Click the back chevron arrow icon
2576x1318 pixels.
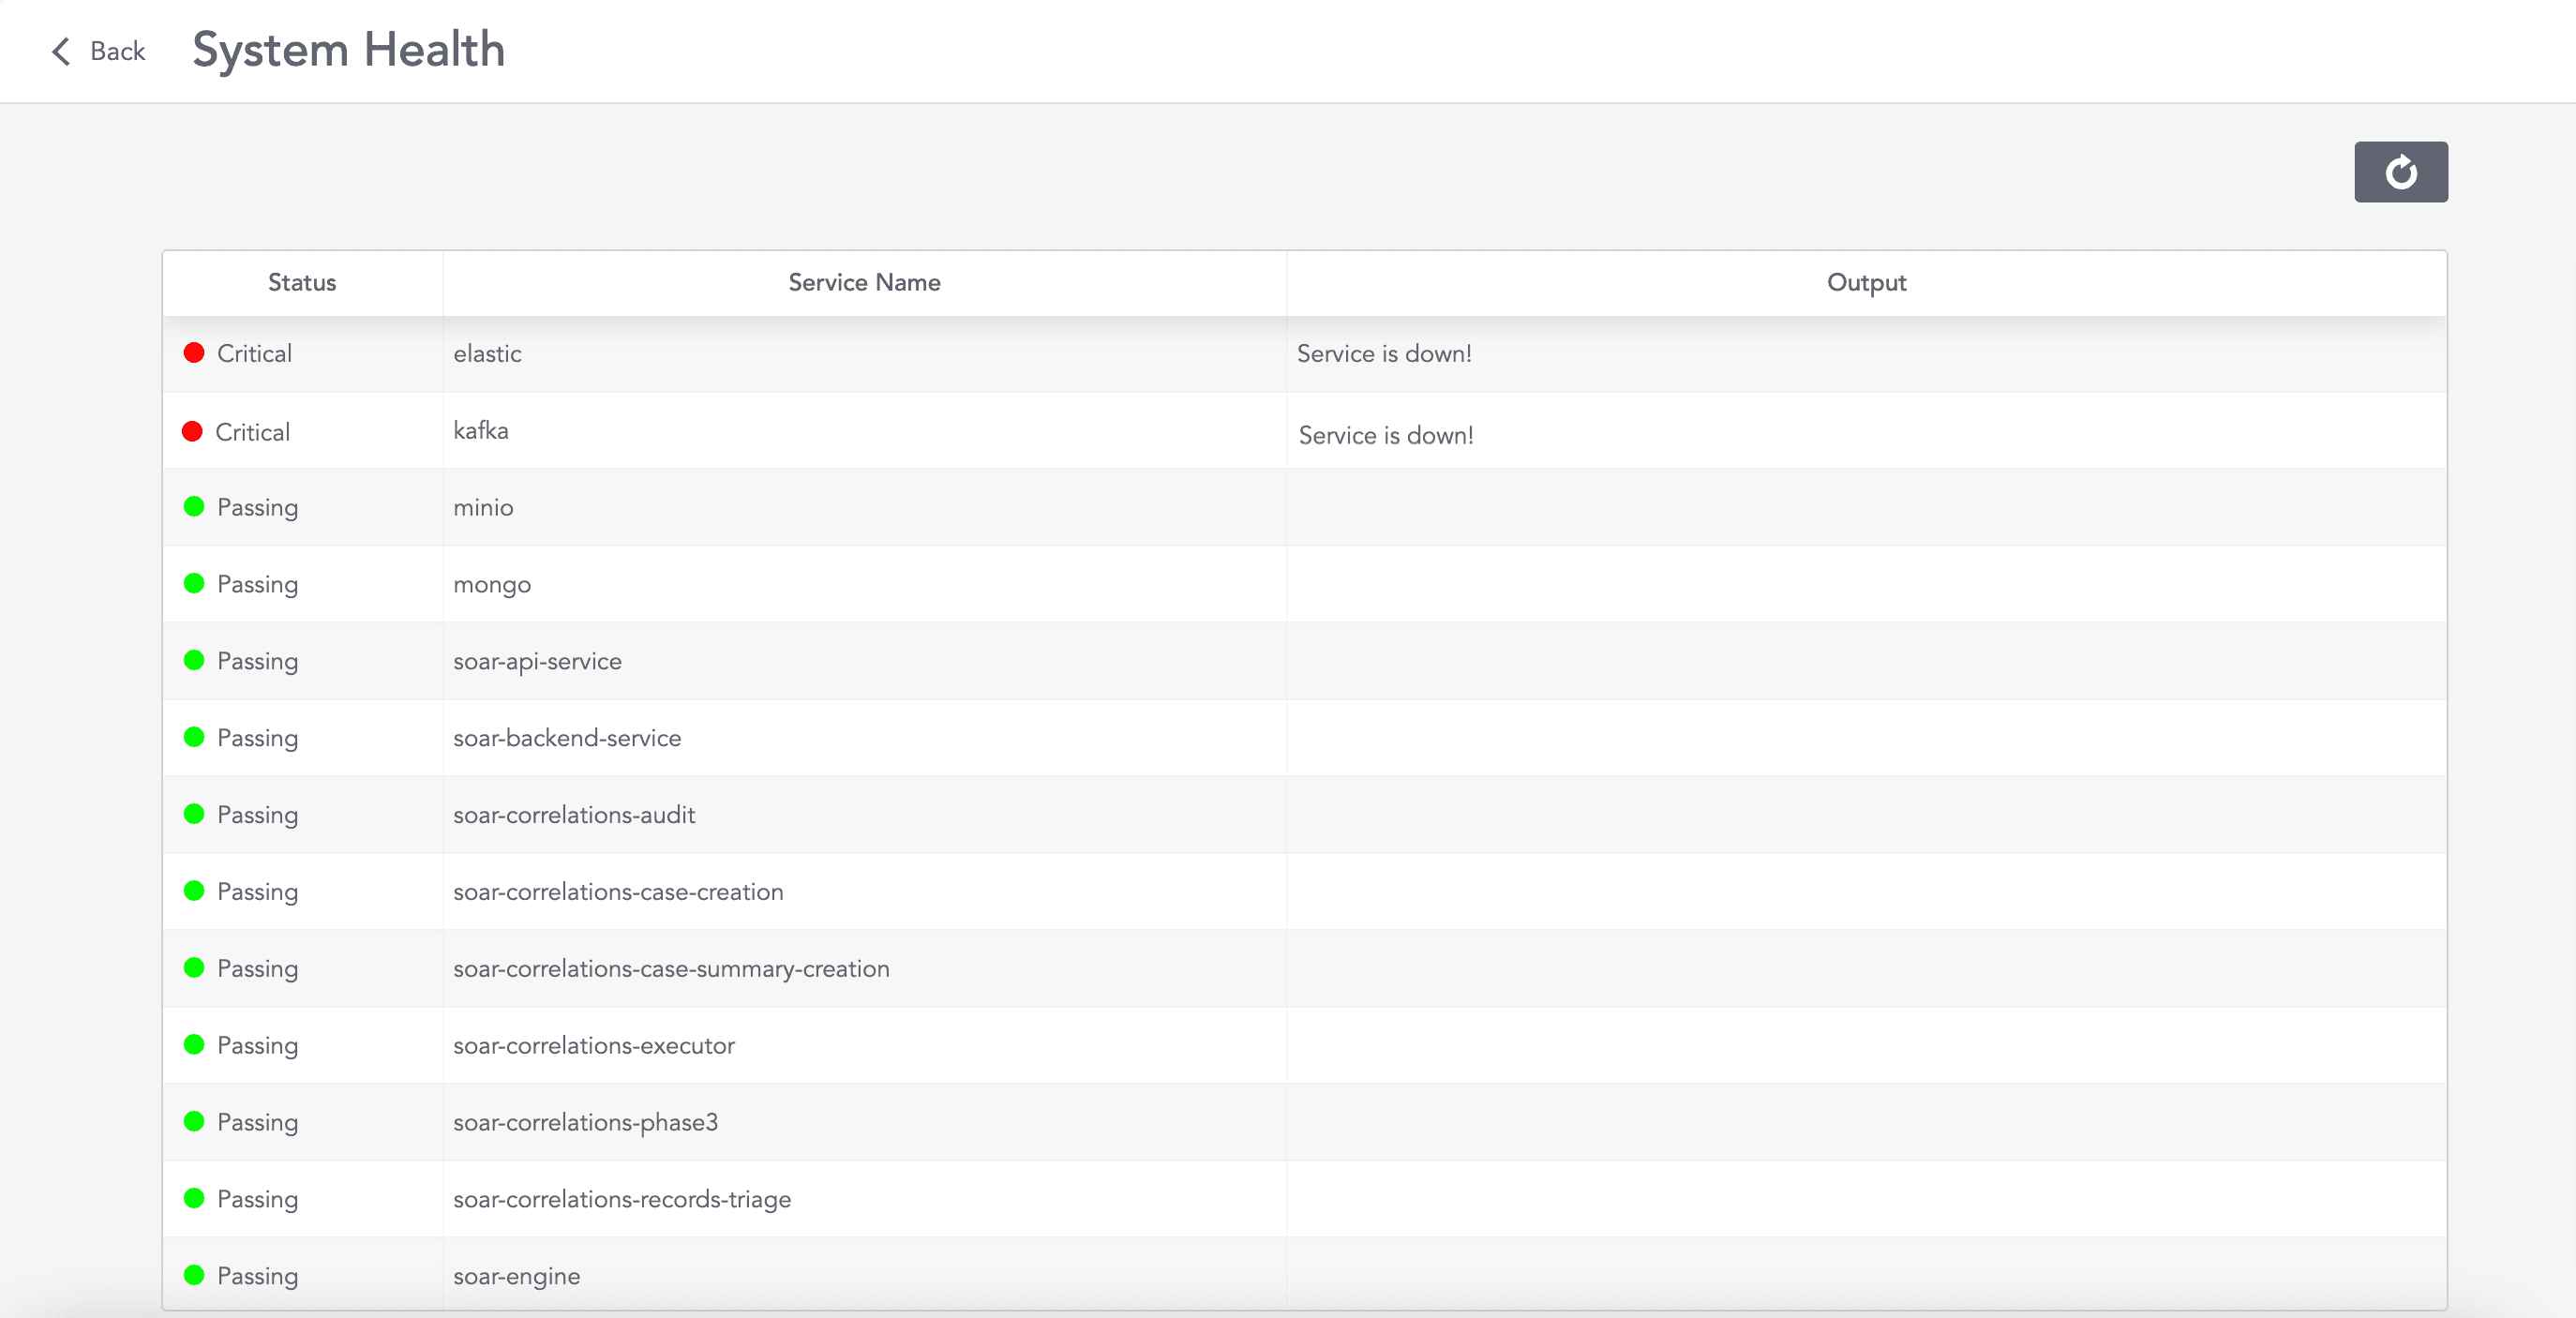pyautogui.click(x=60, y=51)
